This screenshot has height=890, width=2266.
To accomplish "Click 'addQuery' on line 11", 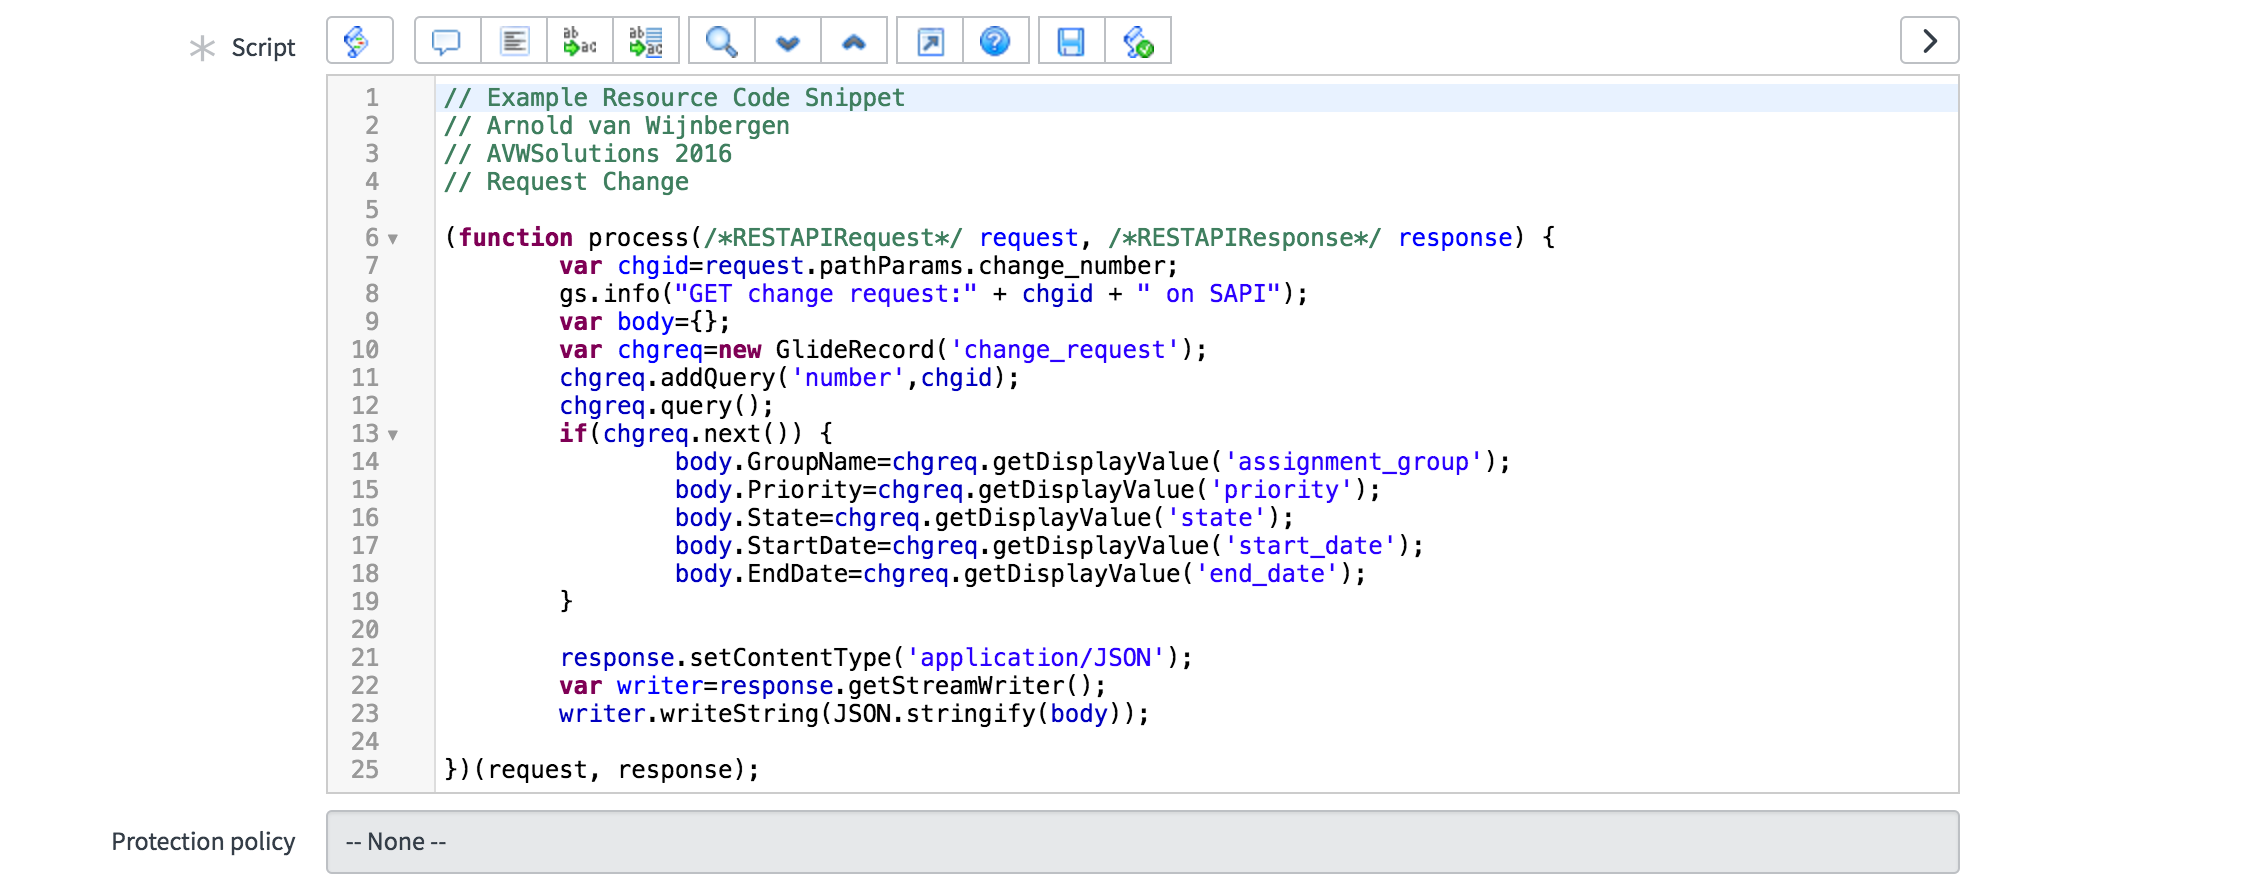I will [x=718, y=377].
